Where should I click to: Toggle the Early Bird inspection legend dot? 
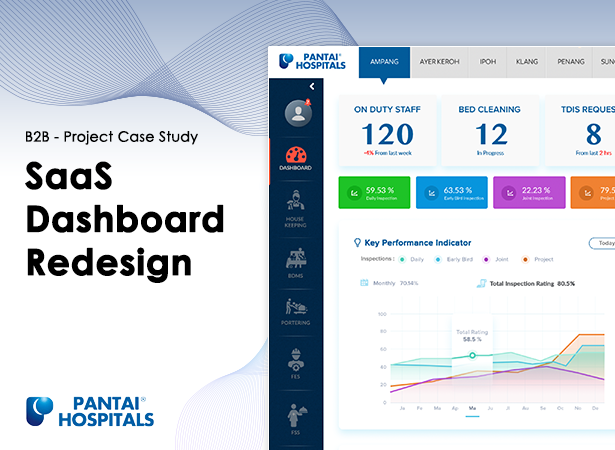coord(439,259)
